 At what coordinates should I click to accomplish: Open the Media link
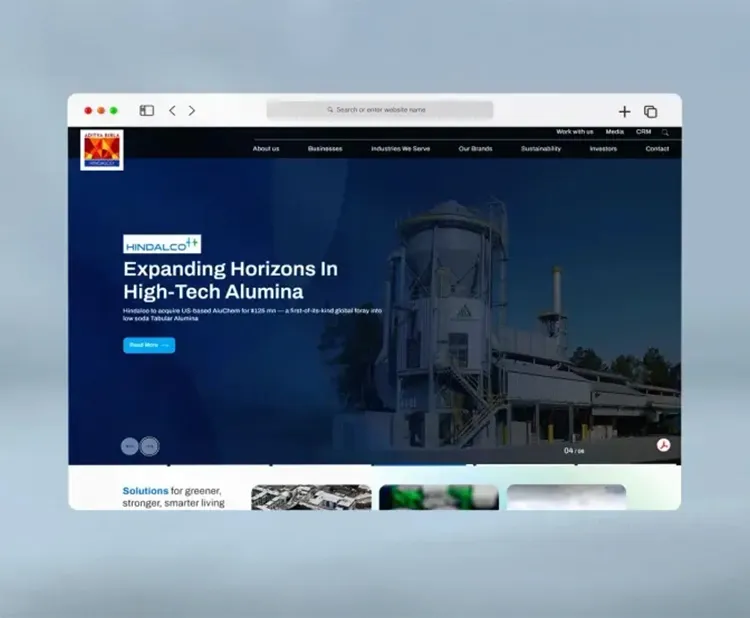(x=615, y=132)
